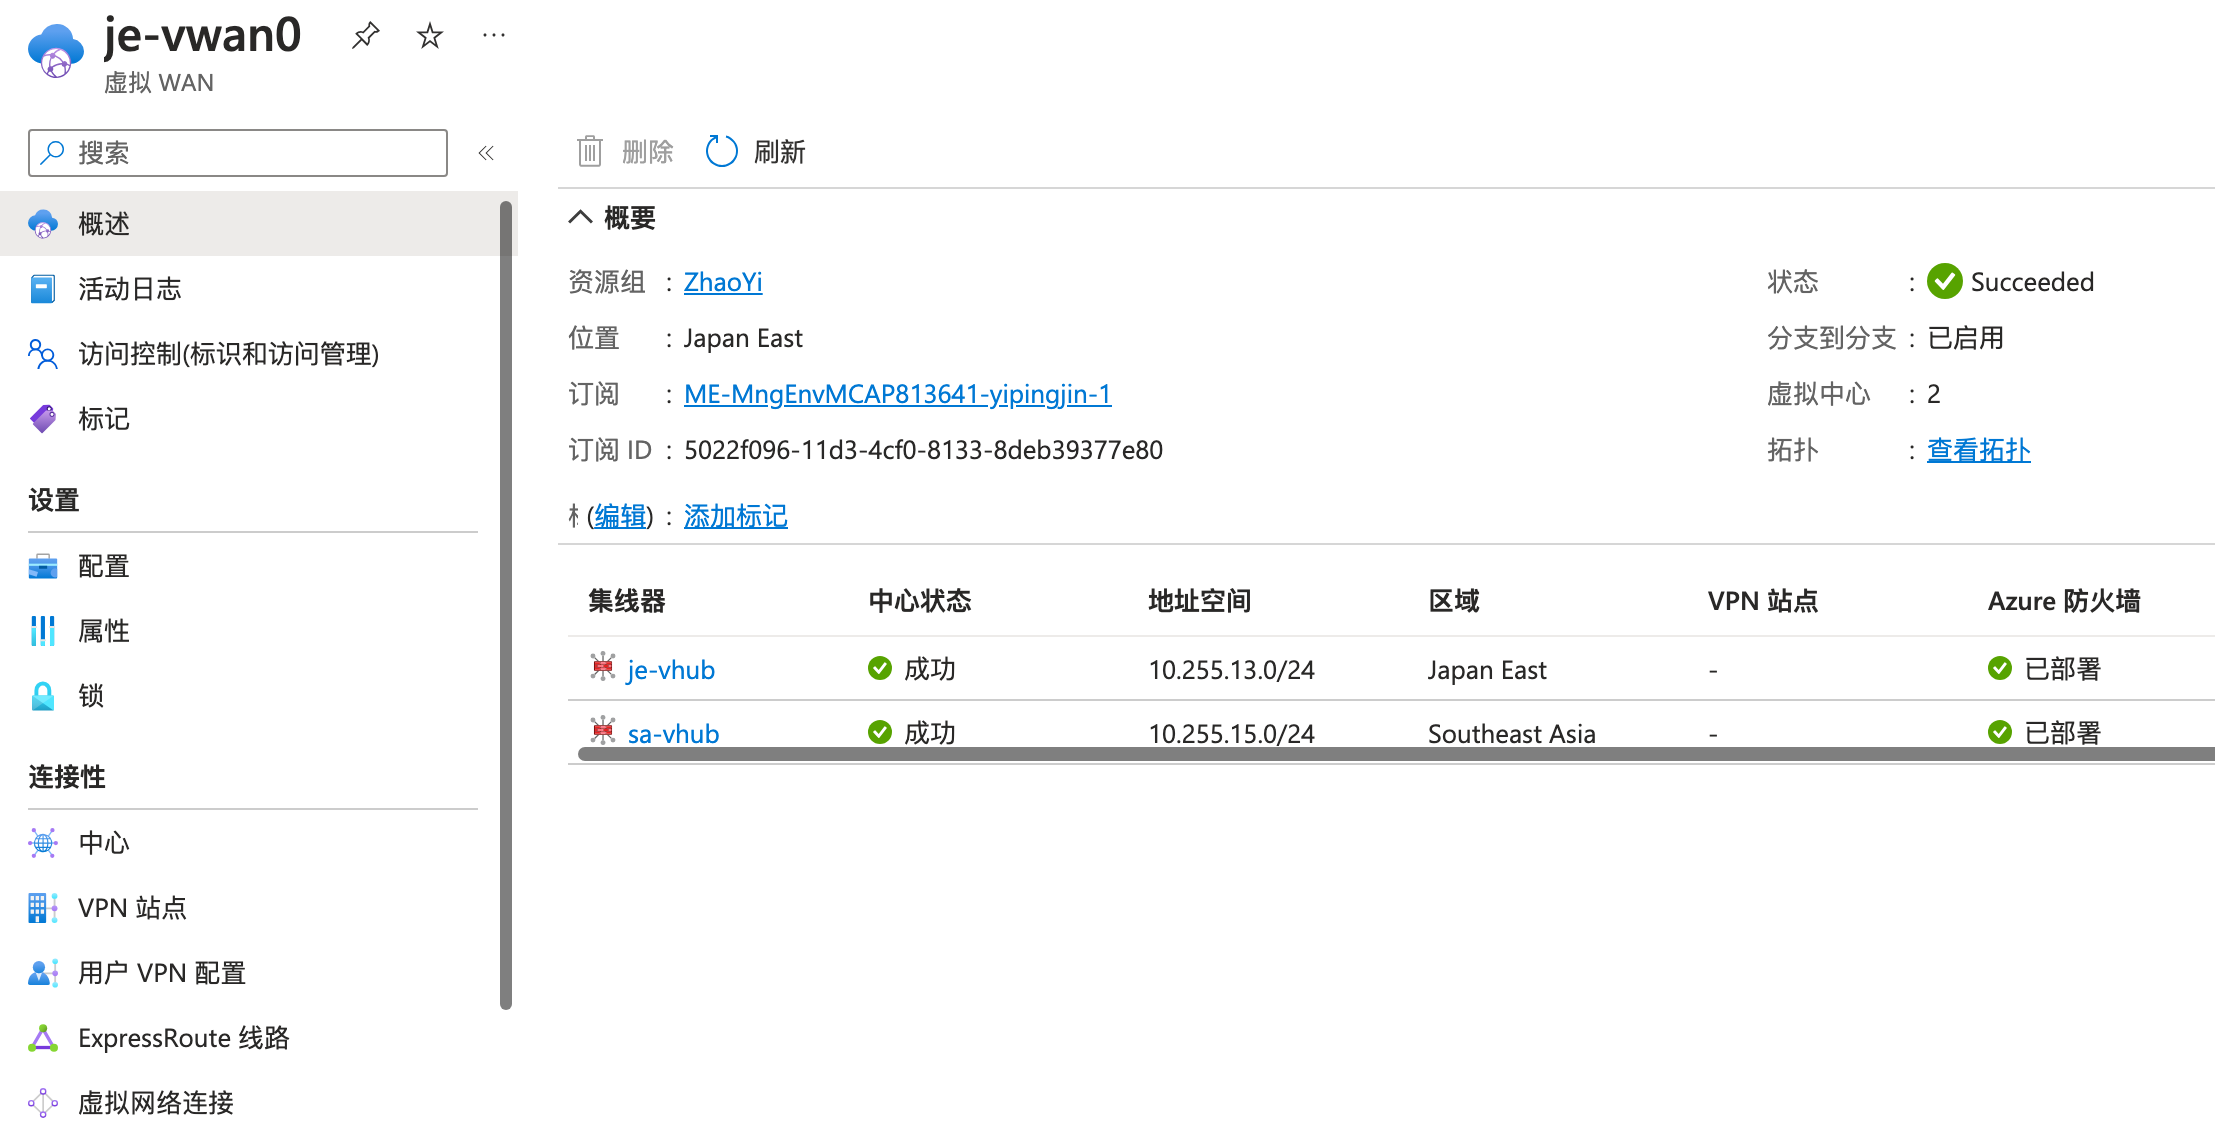Viewport: 2215px width, 1132px height.
Task: Open the sa-vhub hub link
Action: pyautogui.click(x=673, y=733)
